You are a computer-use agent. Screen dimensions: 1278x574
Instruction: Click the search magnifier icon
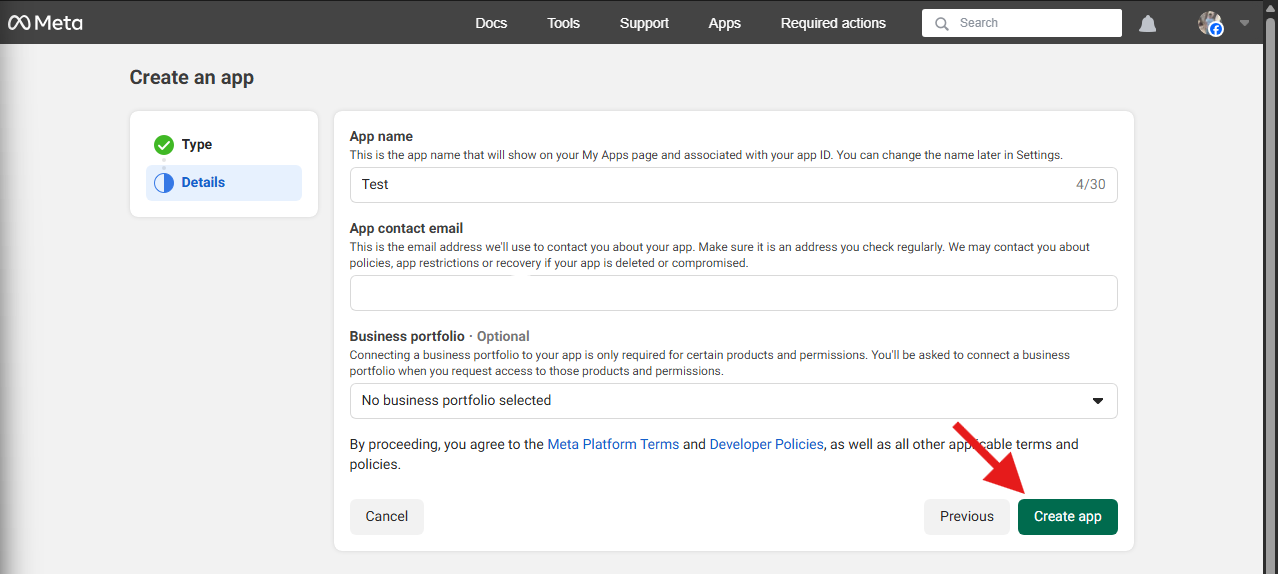coord(941,23)
